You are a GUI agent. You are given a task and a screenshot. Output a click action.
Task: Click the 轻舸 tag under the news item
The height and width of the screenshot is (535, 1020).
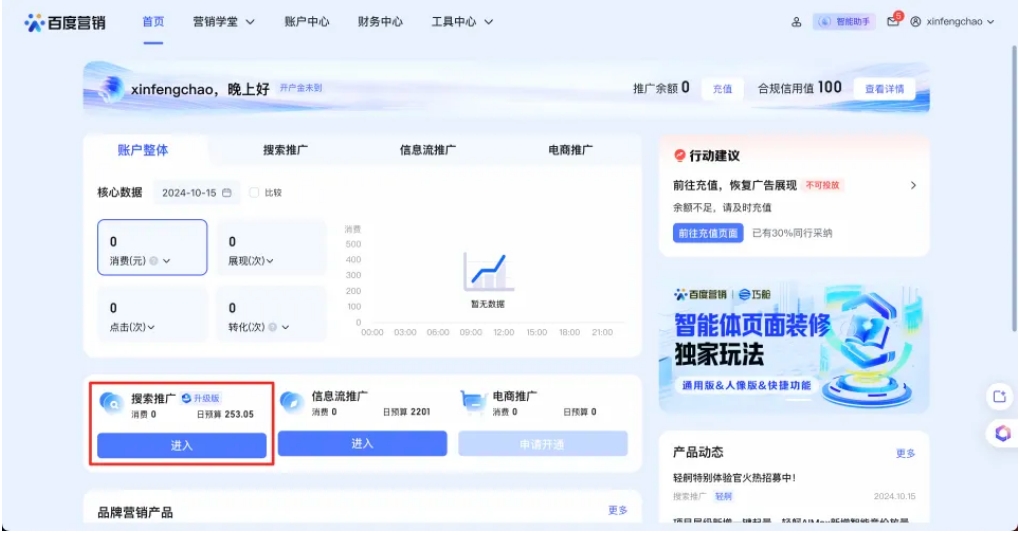click(723, 497)
